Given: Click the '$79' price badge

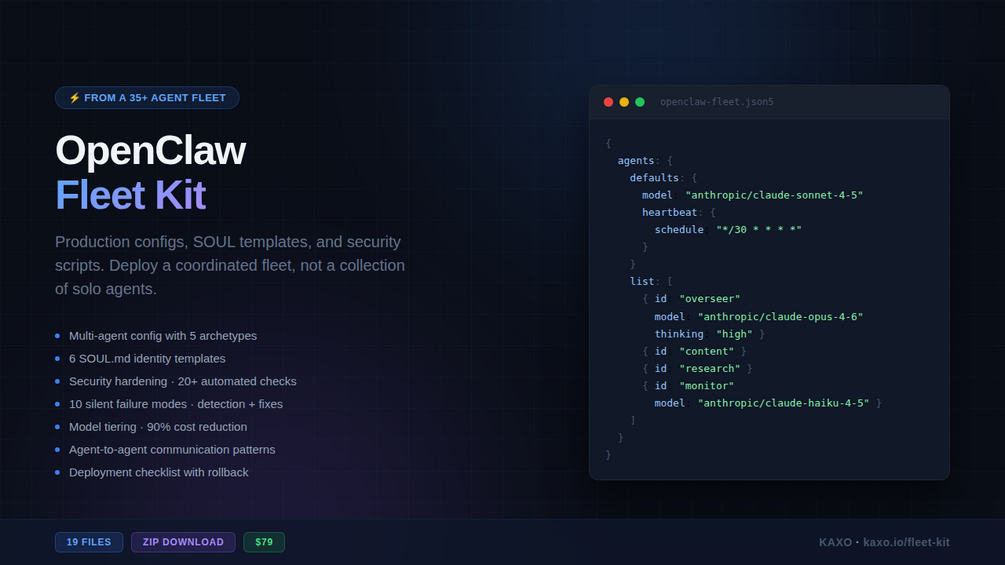Looking at the screenshot, I should [264, 542].
